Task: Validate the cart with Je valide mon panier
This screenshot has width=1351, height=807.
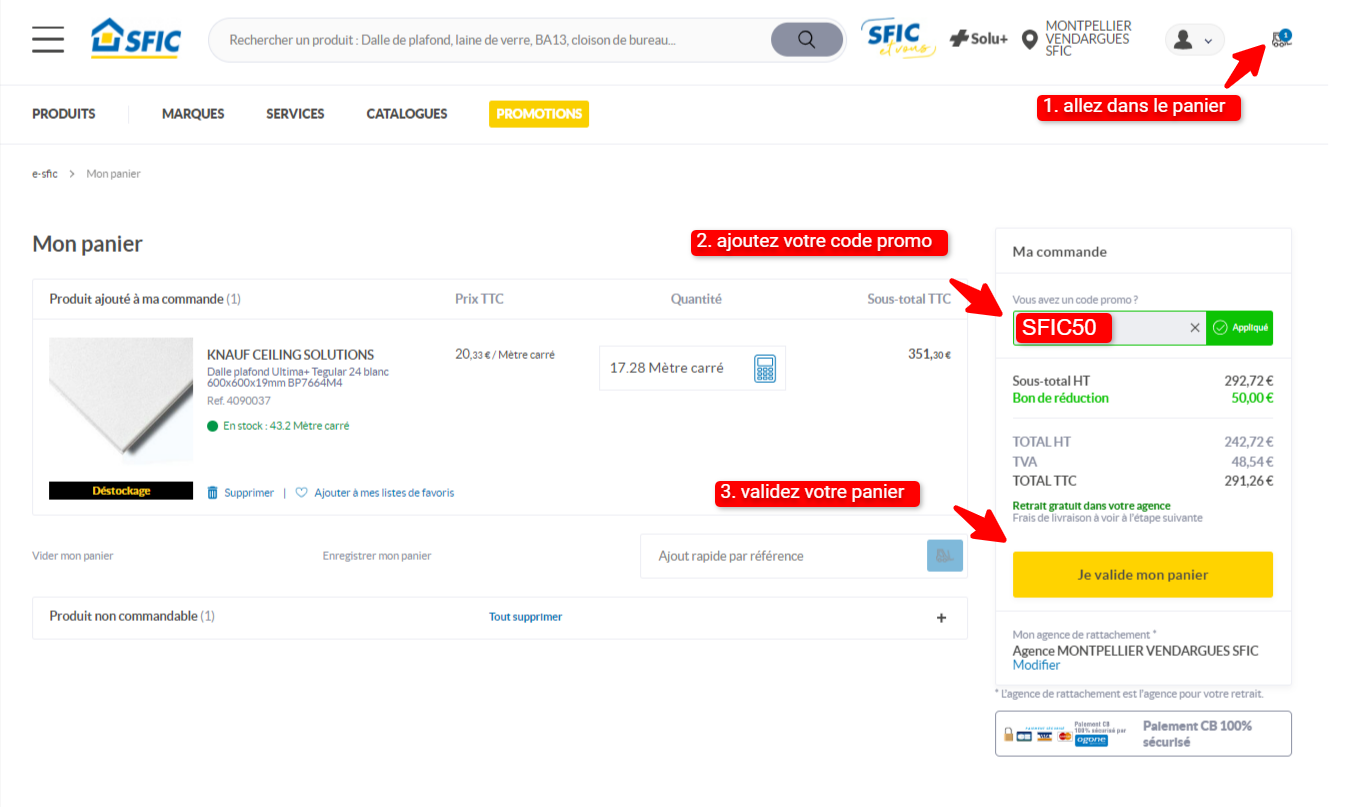Action: coord(1142,574)
